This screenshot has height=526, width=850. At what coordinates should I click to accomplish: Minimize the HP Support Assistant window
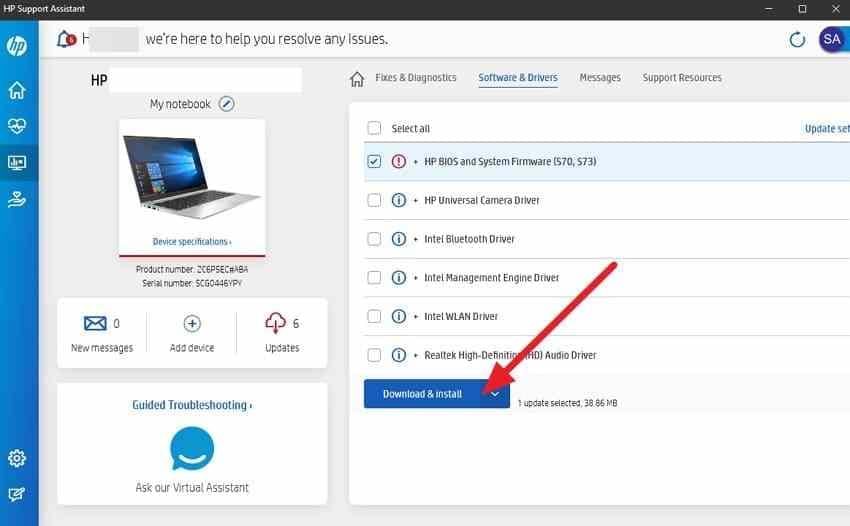pyautogui.click(x=769, y=9)
